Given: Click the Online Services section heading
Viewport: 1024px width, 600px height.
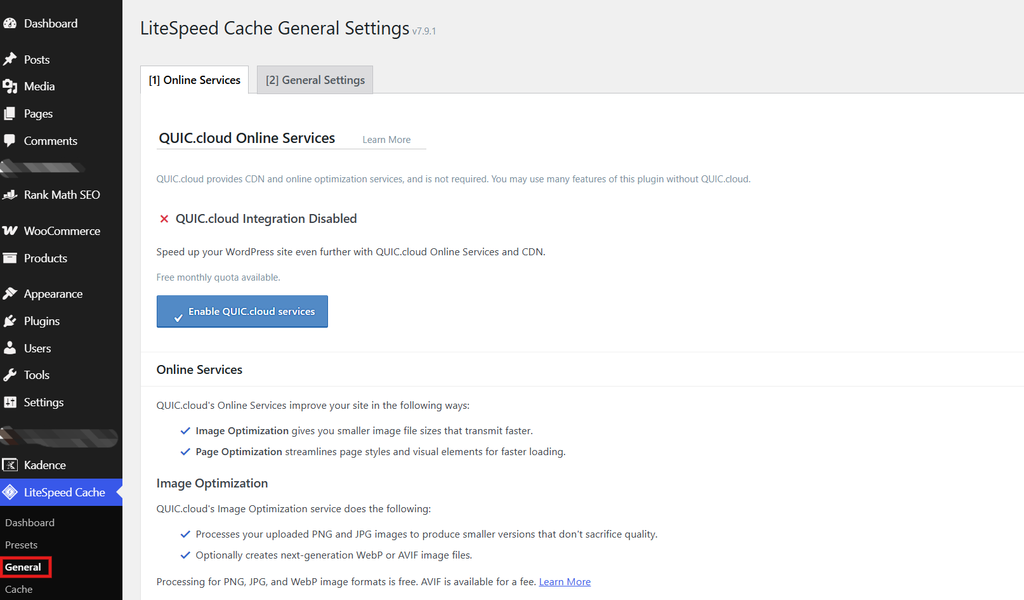Looking at the screenshot, I should [199, 370].
